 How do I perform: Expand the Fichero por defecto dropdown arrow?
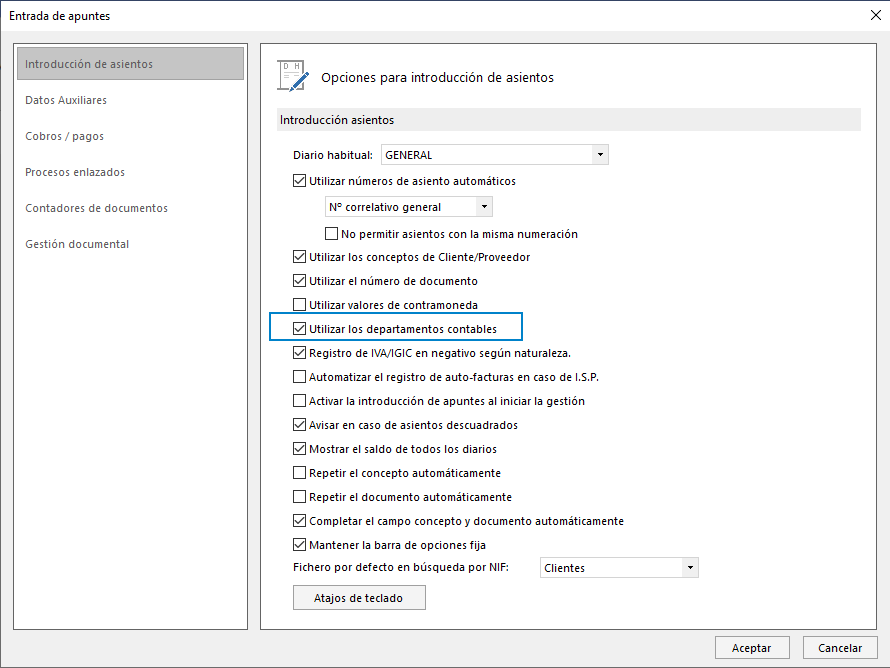point(690,568)
